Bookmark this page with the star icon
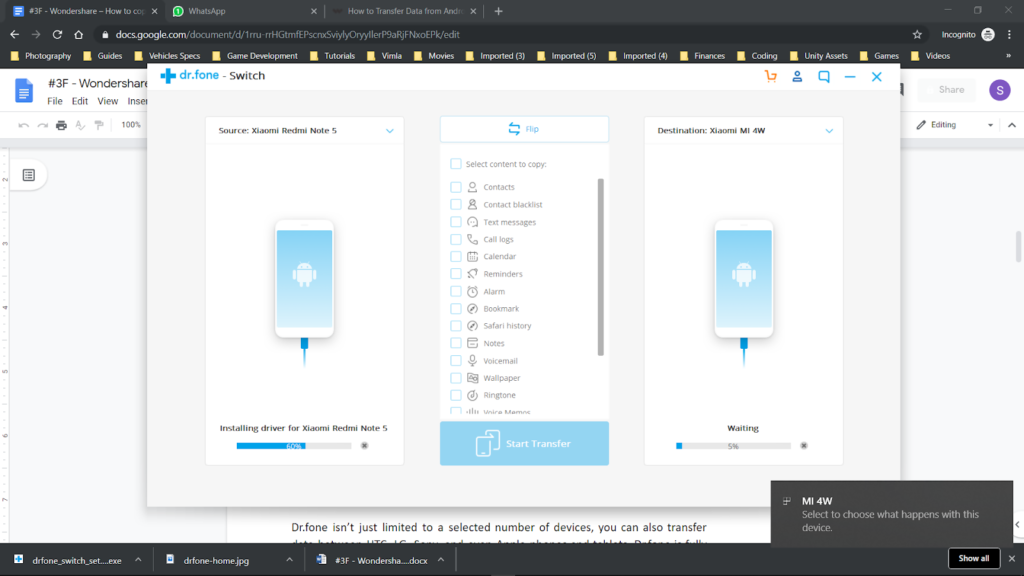Viewport: 1024px width, 576px height. pyautogui.click(x=918, y=35)
